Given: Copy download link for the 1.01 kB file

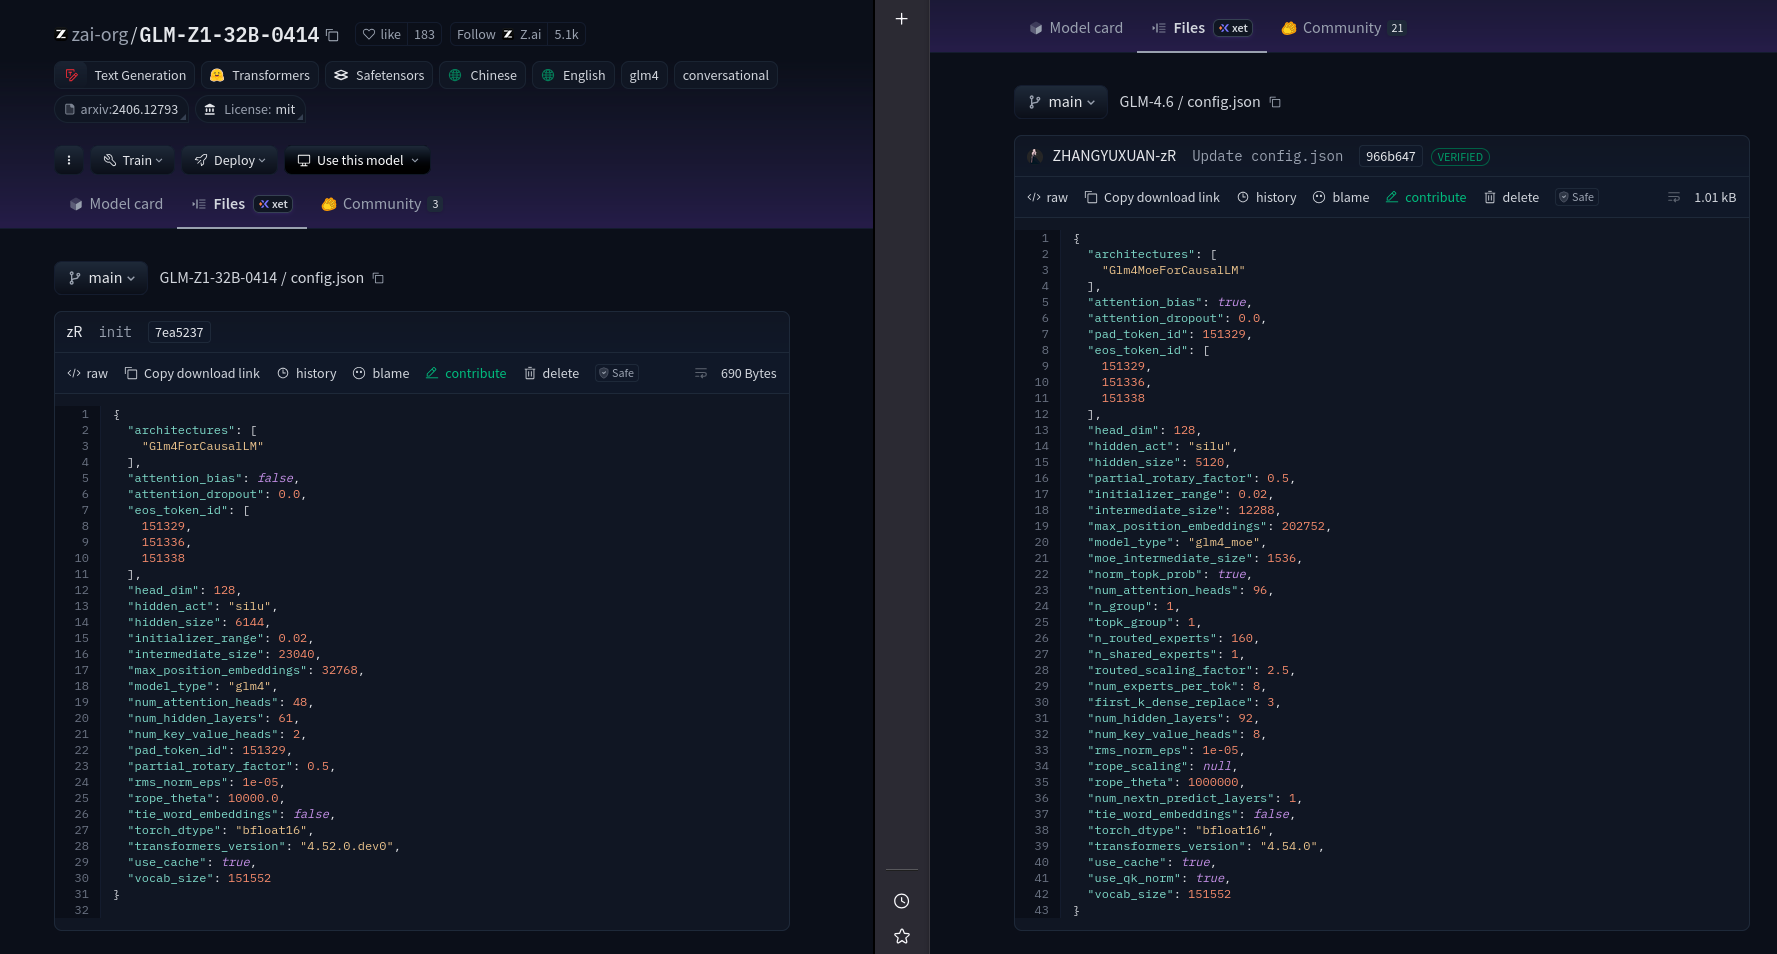Looking at the screenshot, I should [1152, 197].
